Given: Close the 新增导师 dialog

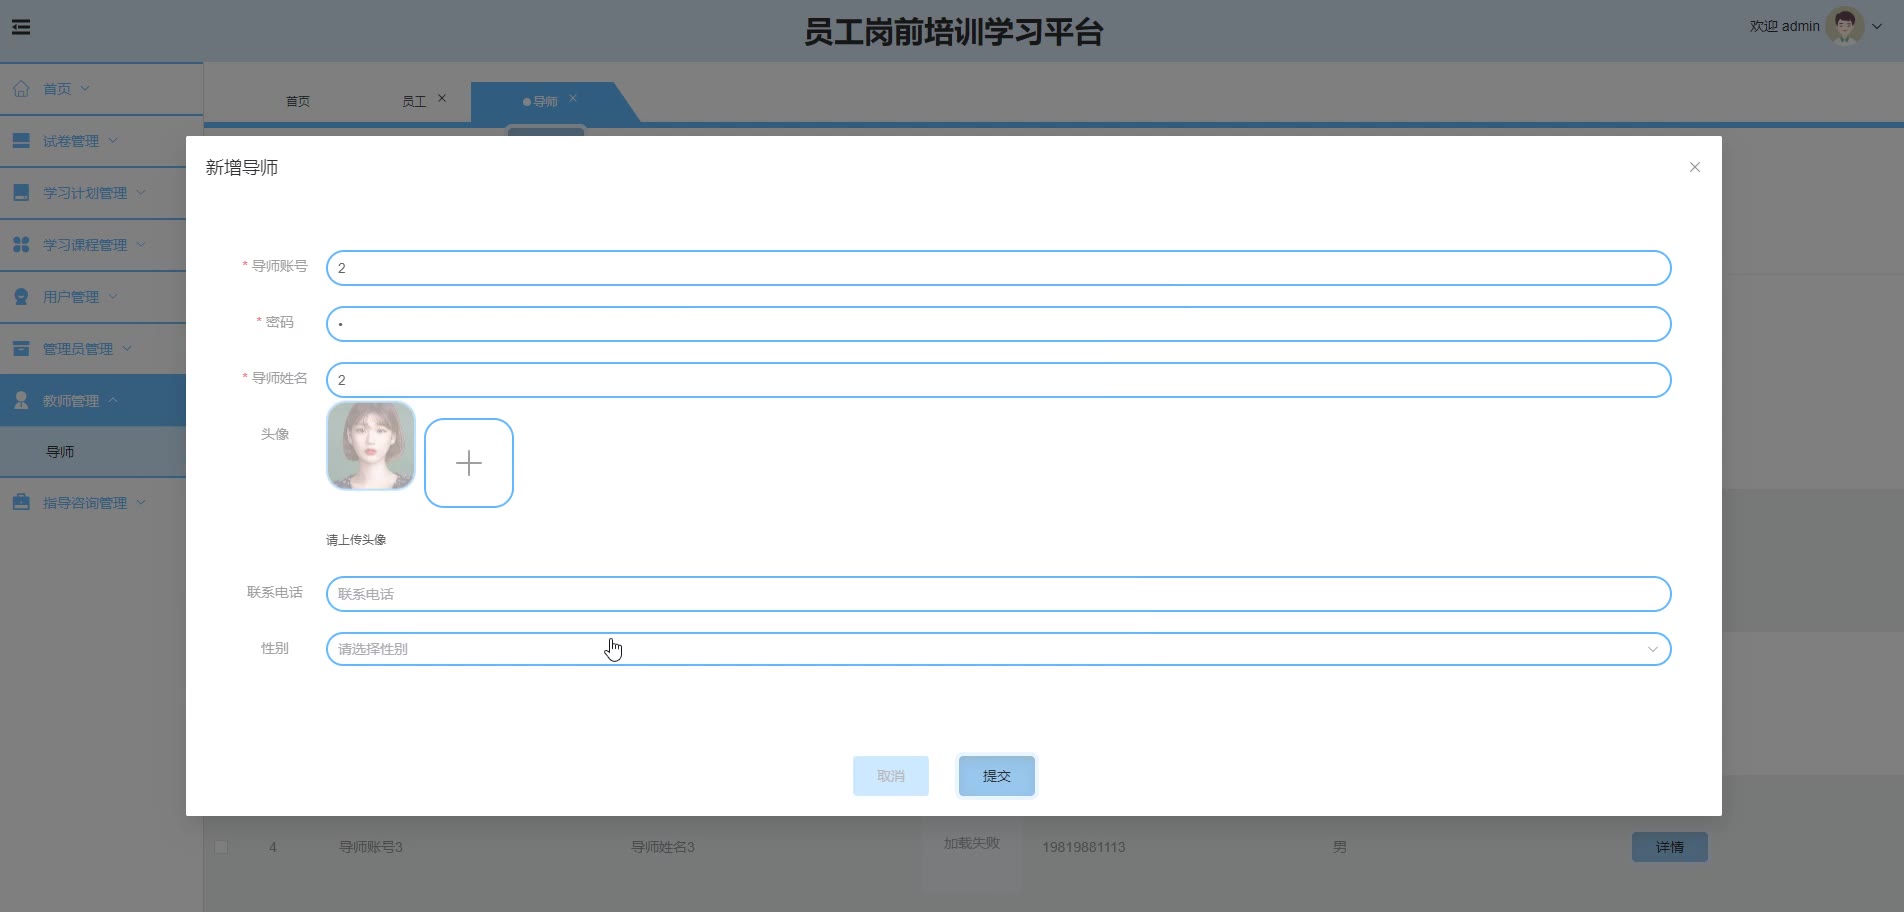Looking at the screenshot, I should click(x=1694, y=167).
